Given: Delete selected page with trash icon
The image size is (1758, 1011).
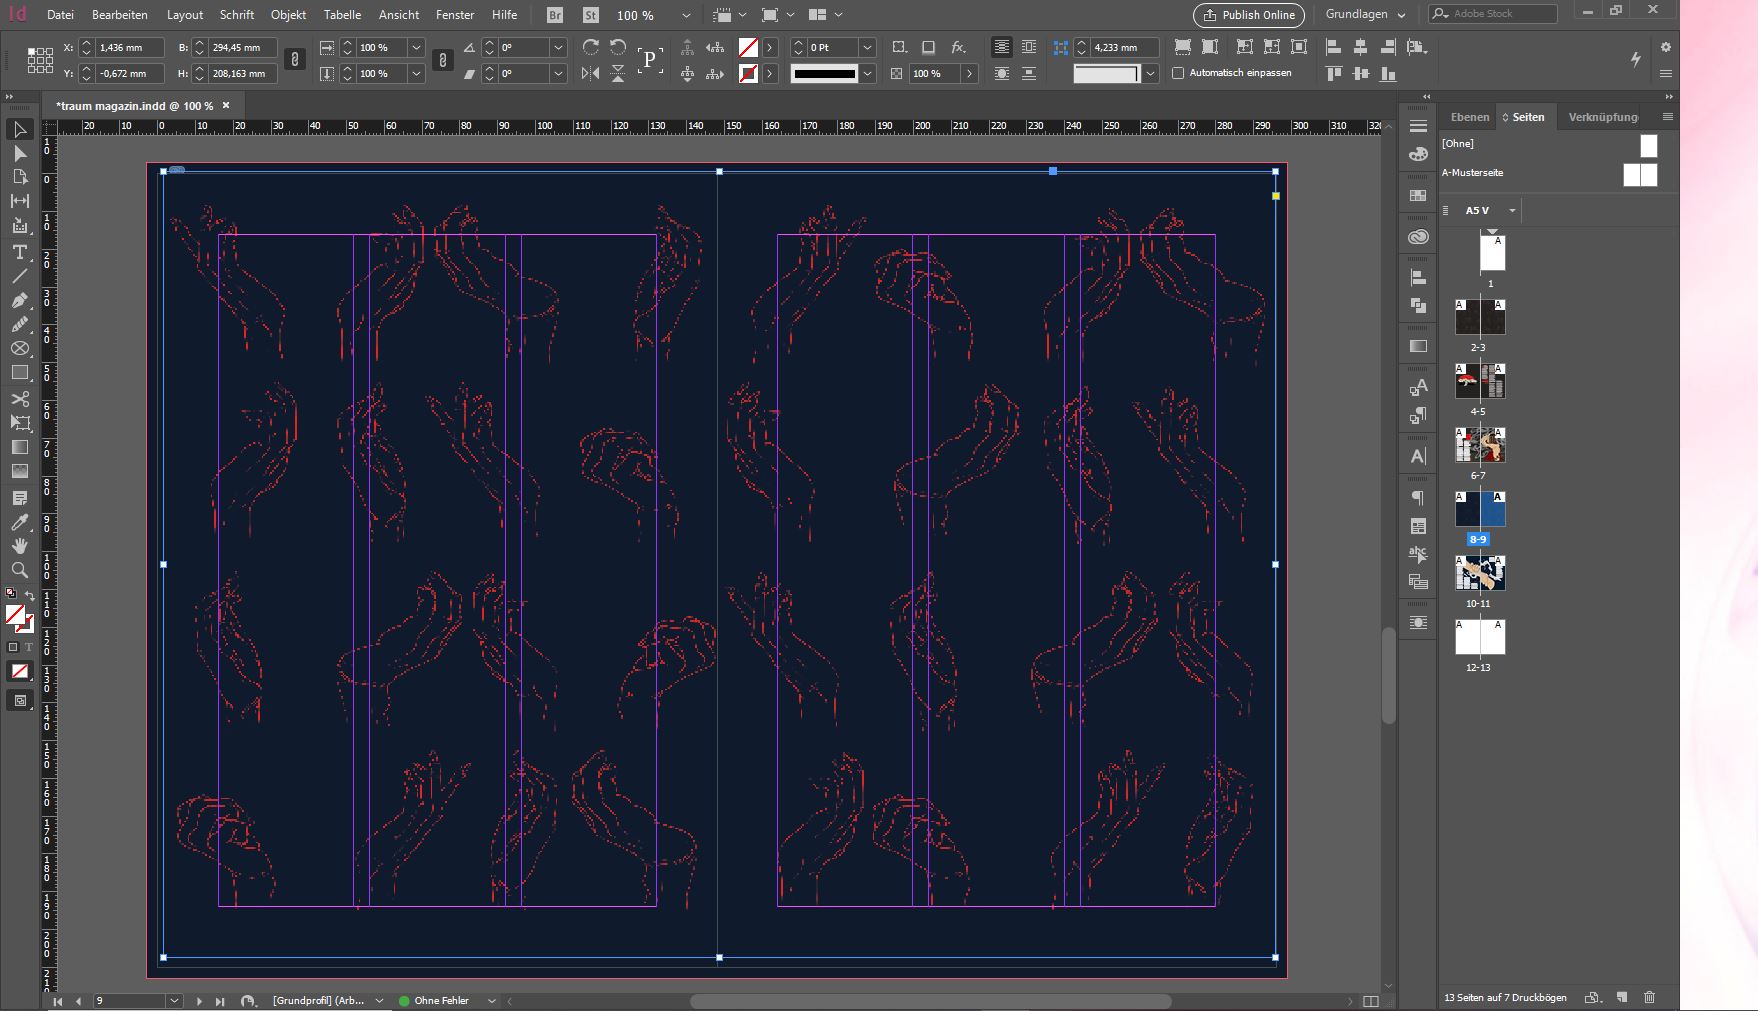Looking at the screenshot, I should [1649, 997].
